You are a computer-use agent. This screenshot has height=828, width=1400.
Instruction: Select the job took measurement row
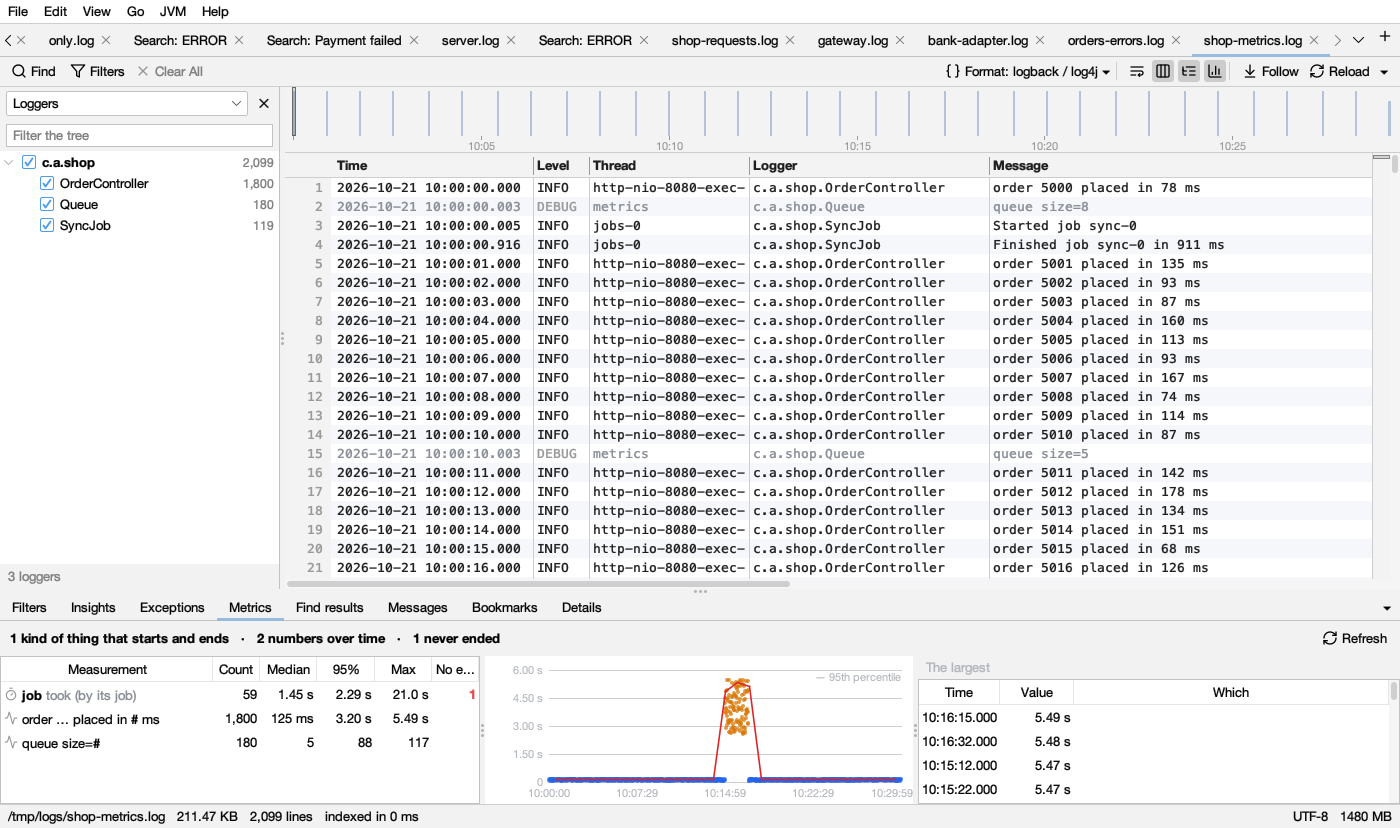click(x=240, y=694)
